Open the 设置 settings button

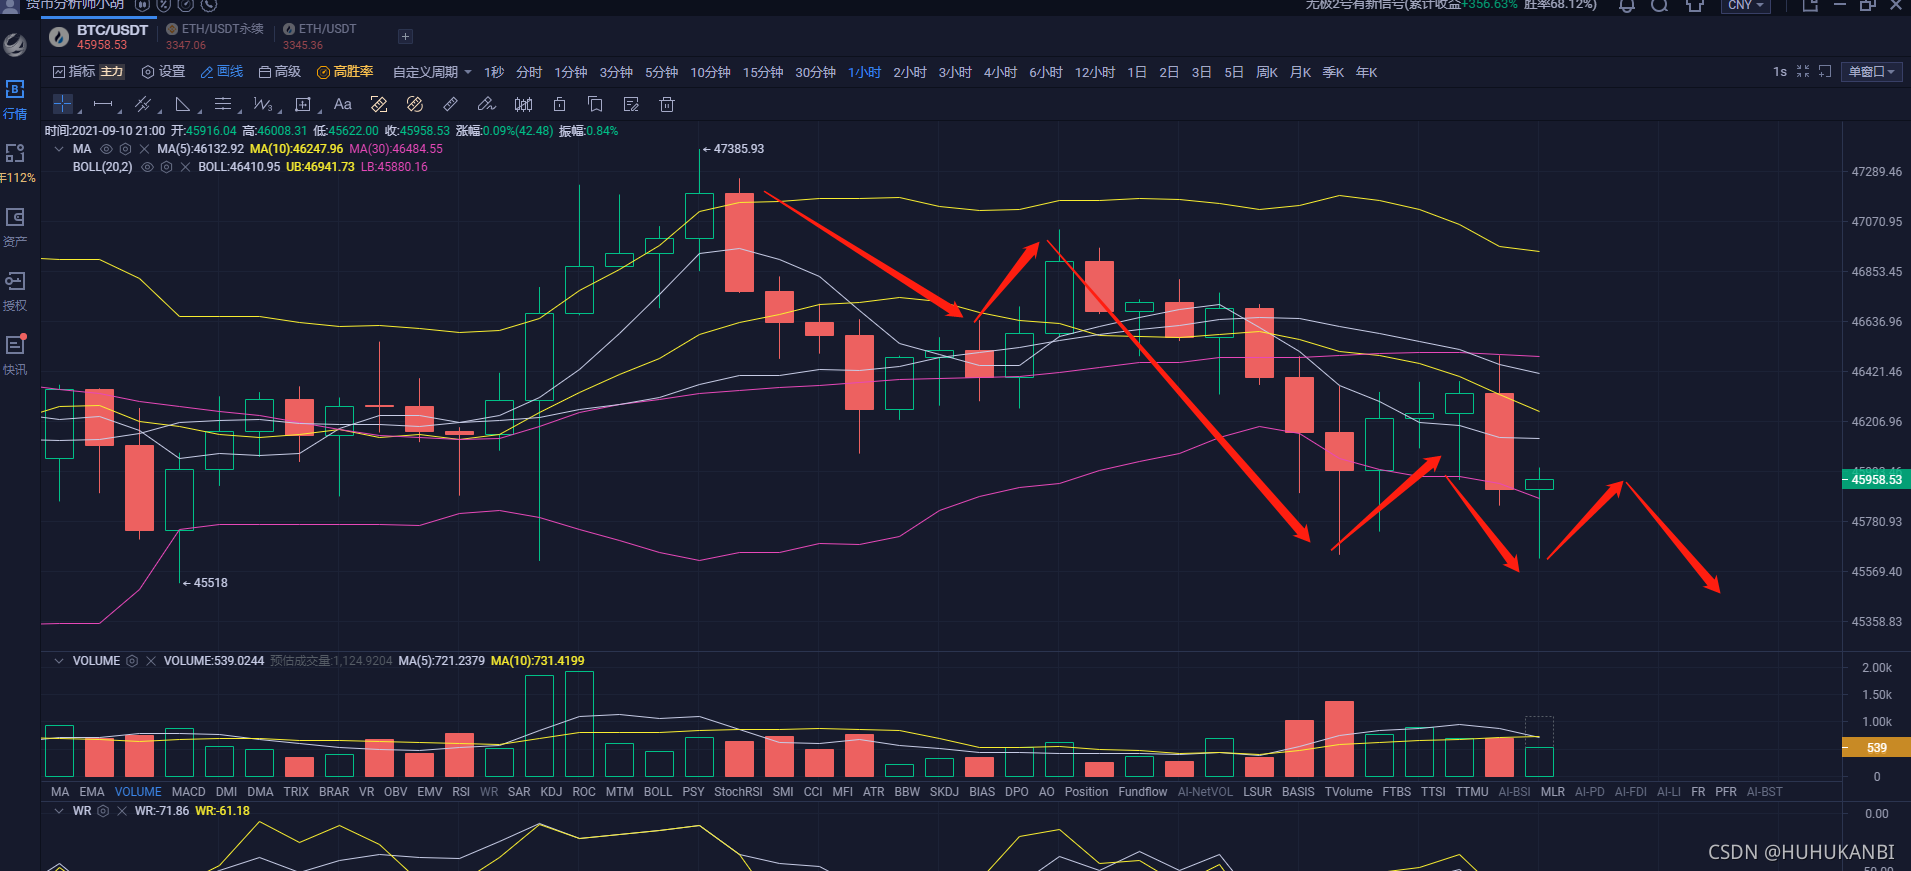point(164,72)
